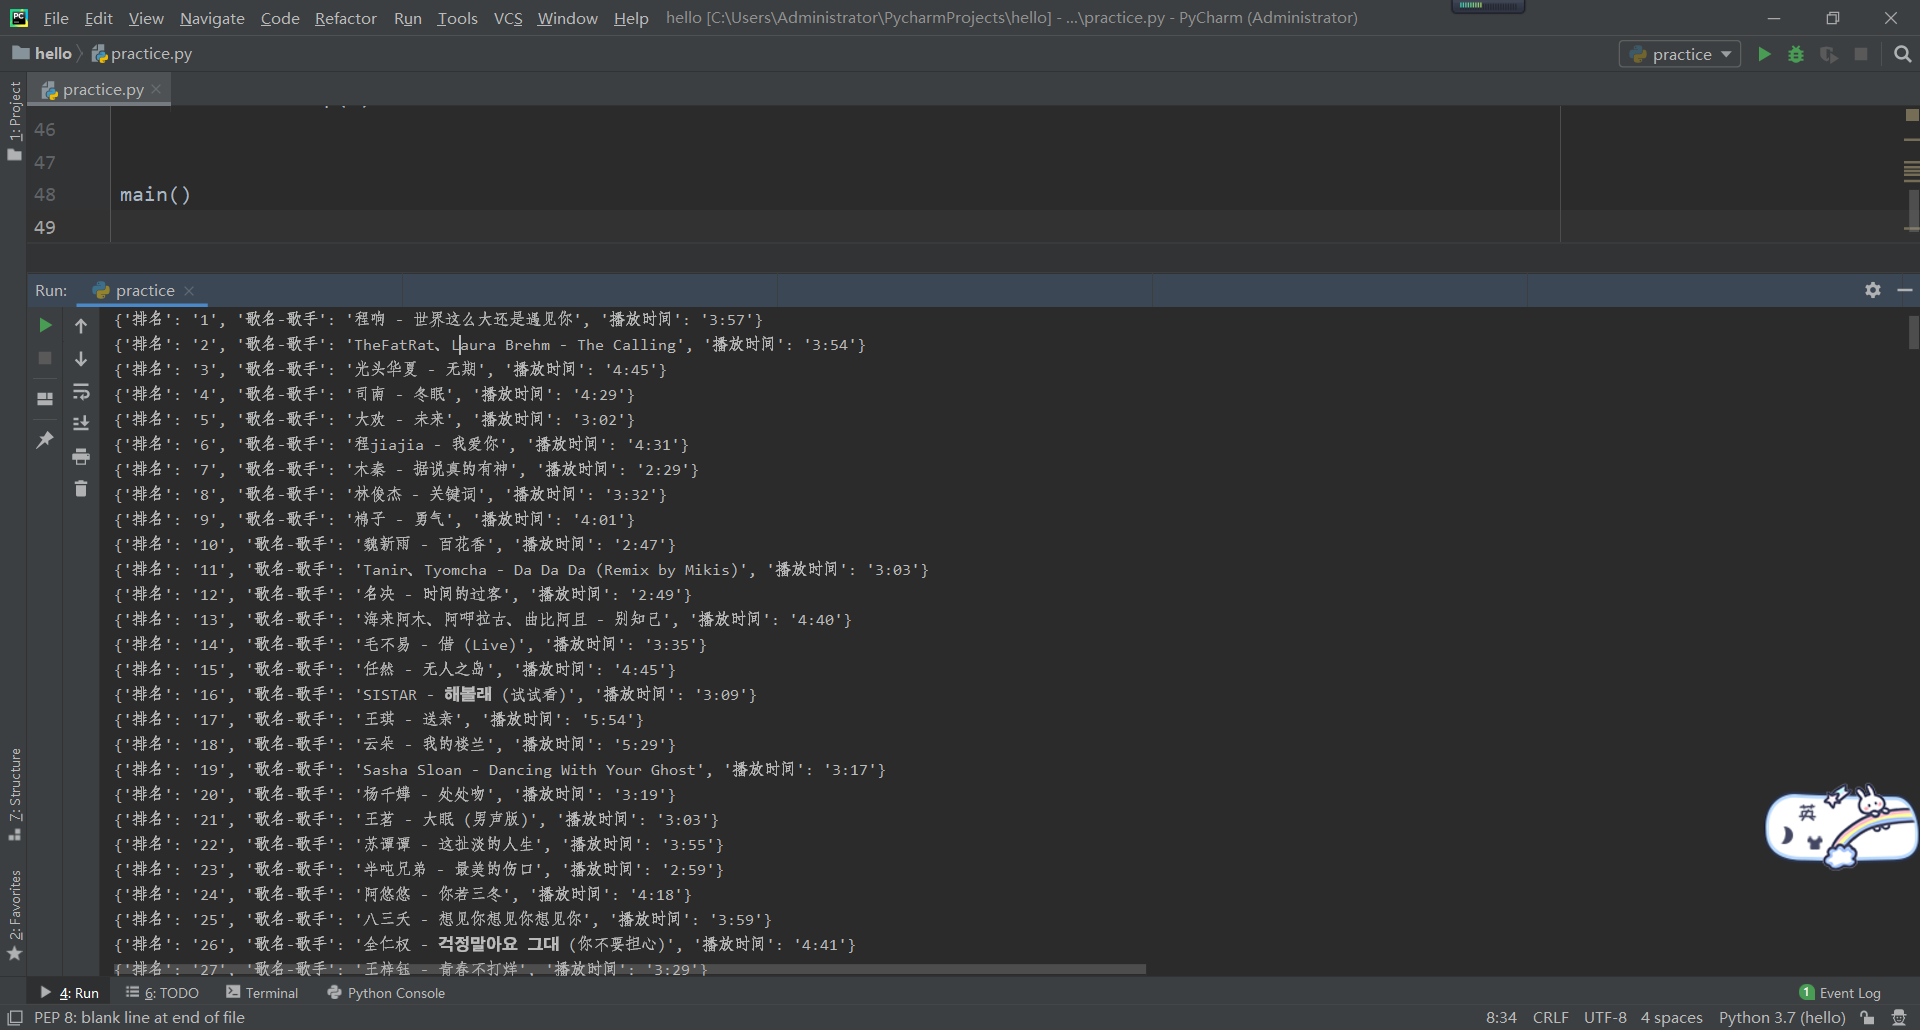Pin the Run tab with the pin icon
The width and height of the screenshot is (1920, 1030).
tap(44, 440)
